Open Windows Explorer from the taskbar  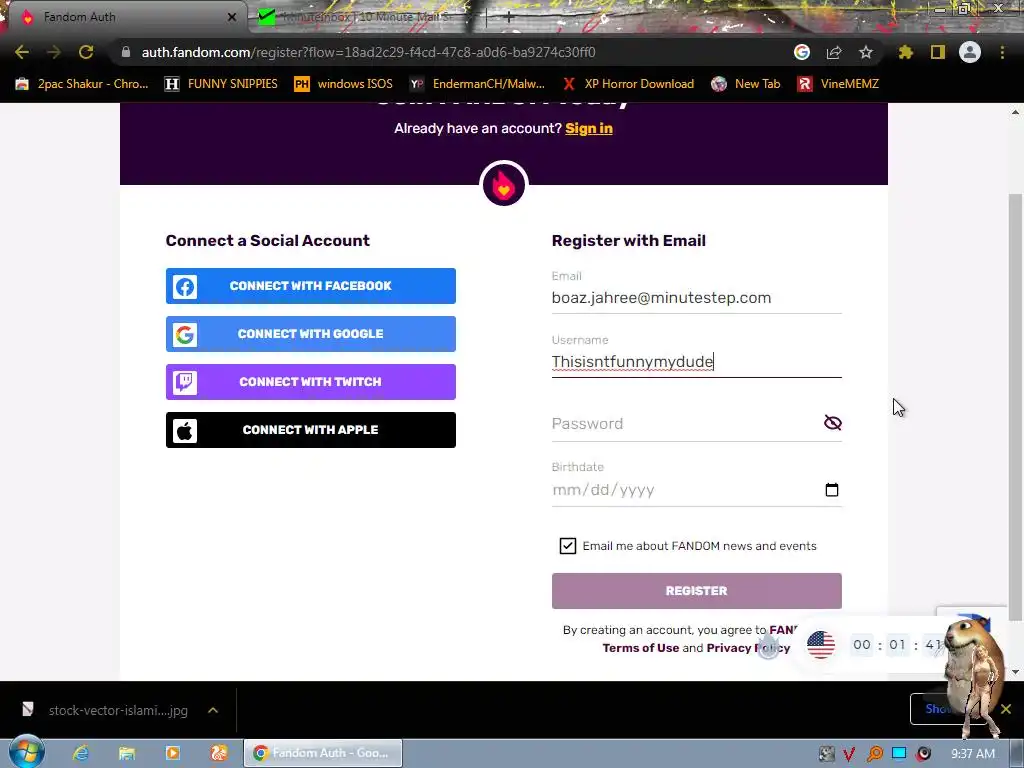coord(127,753)
